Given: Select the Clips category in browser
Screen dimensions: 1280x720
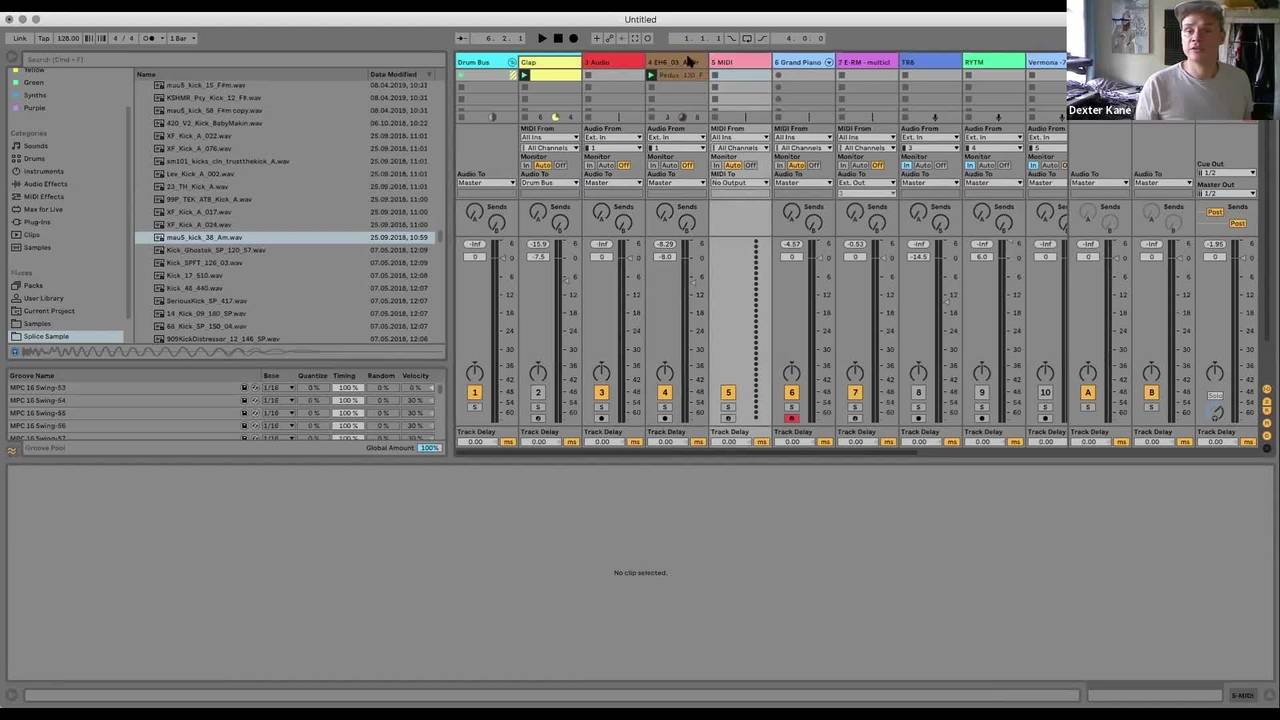Looking at the screenshot, I should point(32,235).
